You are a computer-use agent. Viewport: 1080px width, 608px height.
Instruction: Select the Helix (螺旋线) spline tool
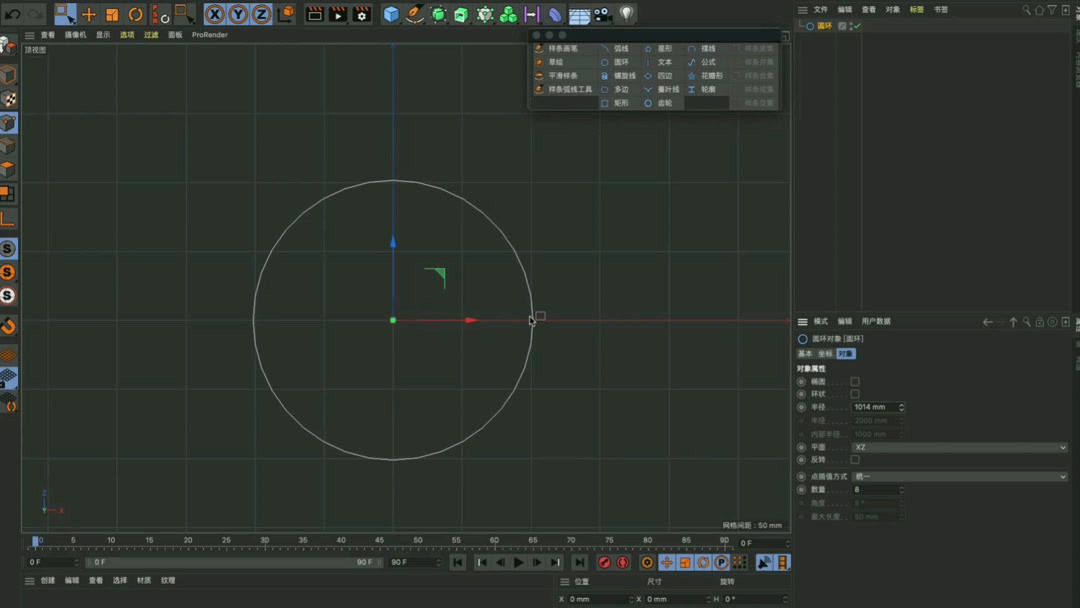tap(625, 75)
